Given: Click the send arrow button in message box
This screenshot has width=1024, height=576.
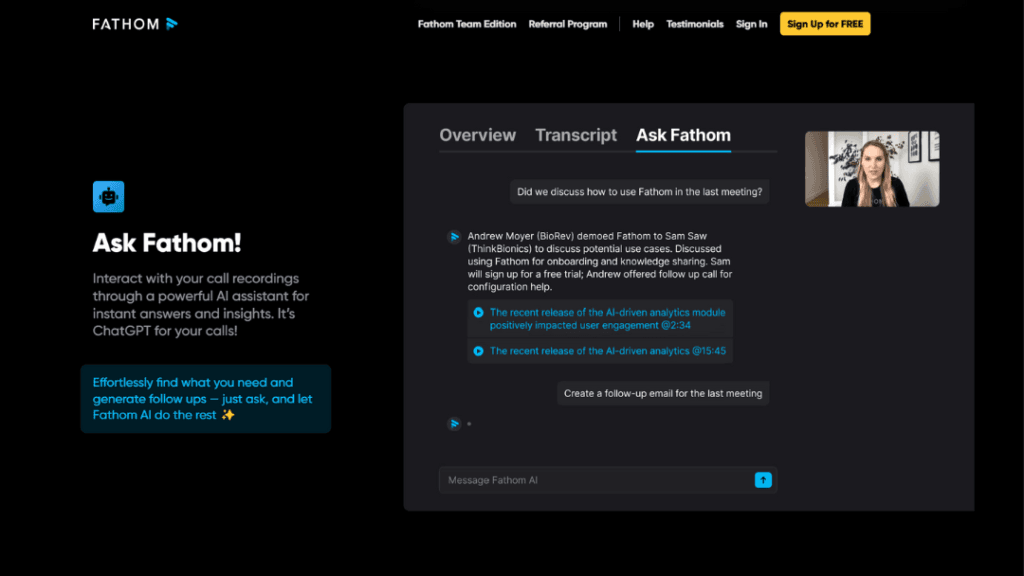Looking at the screenshot, I should [763, 480].
